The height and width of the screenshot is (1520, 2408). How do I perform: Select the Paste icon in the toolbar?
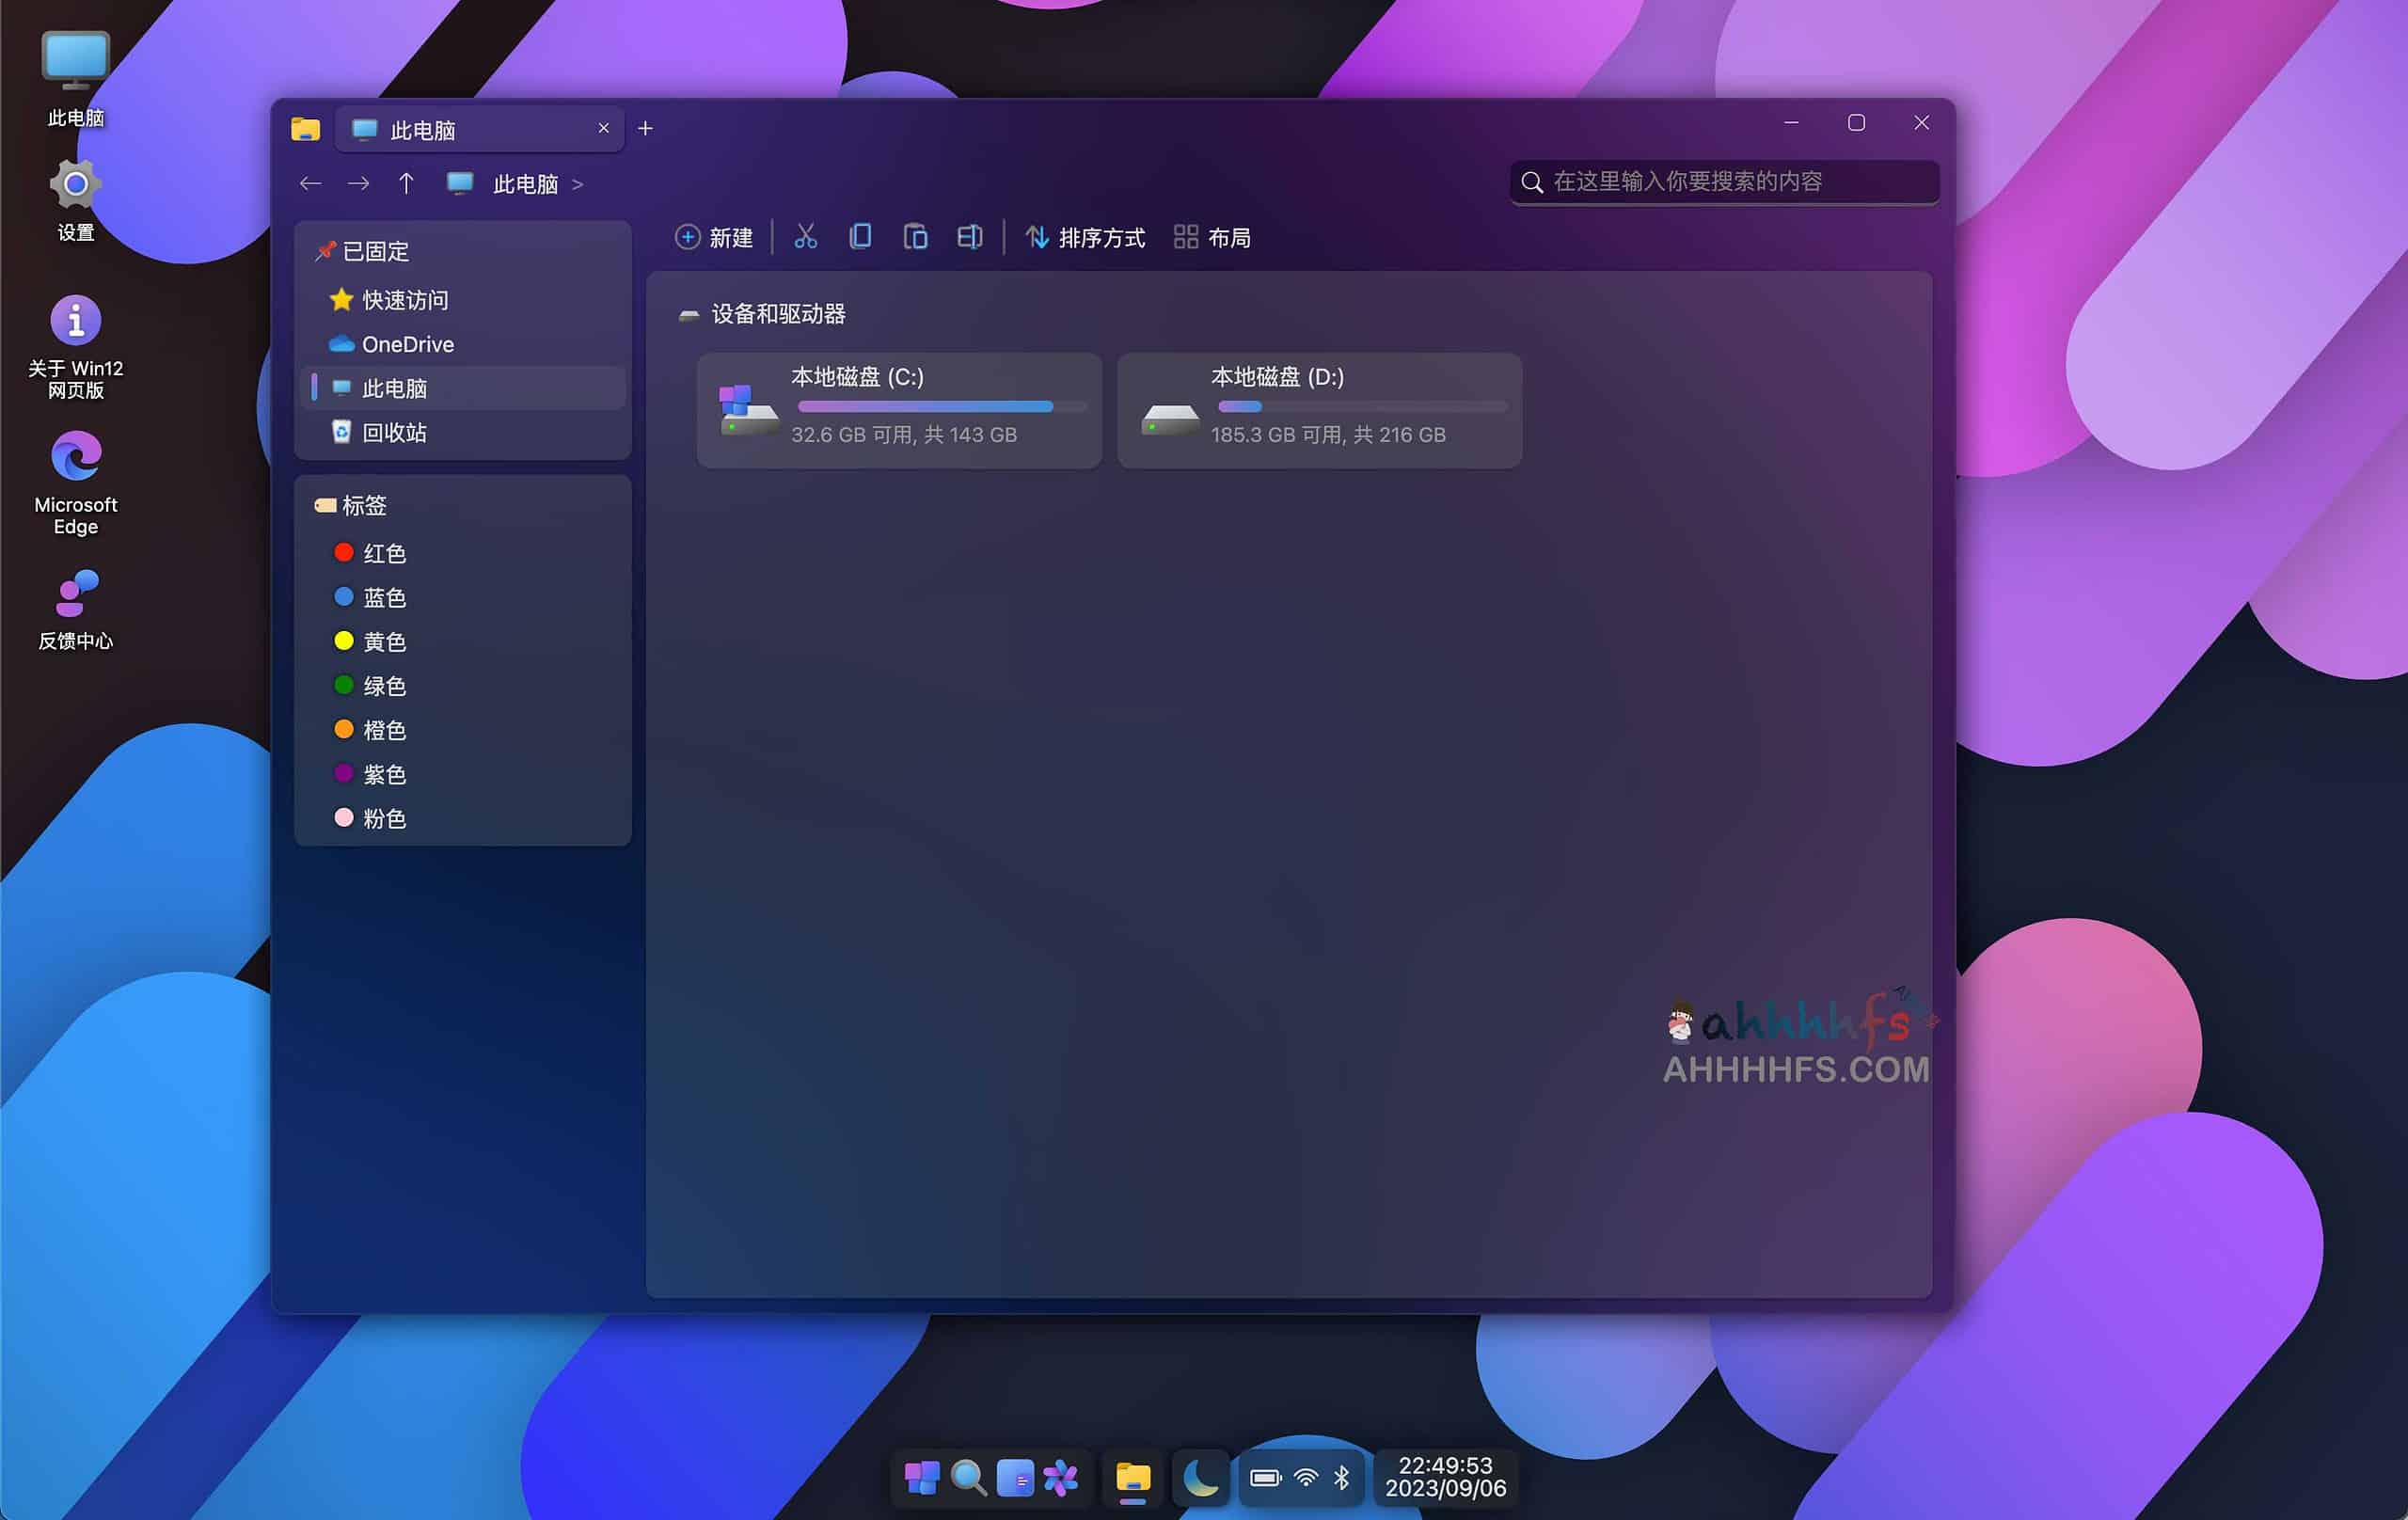(x=915, y=237)
